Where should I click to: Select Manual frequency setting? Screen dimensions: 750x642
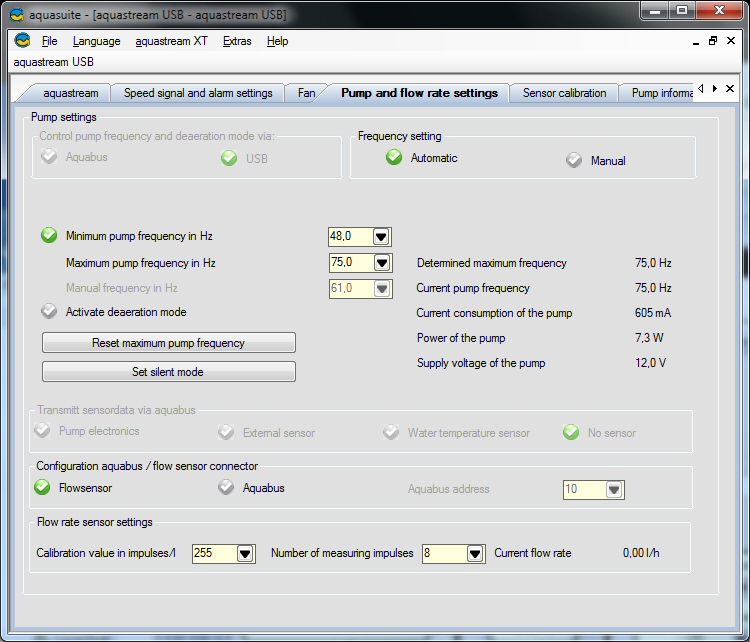coord(596,161)
